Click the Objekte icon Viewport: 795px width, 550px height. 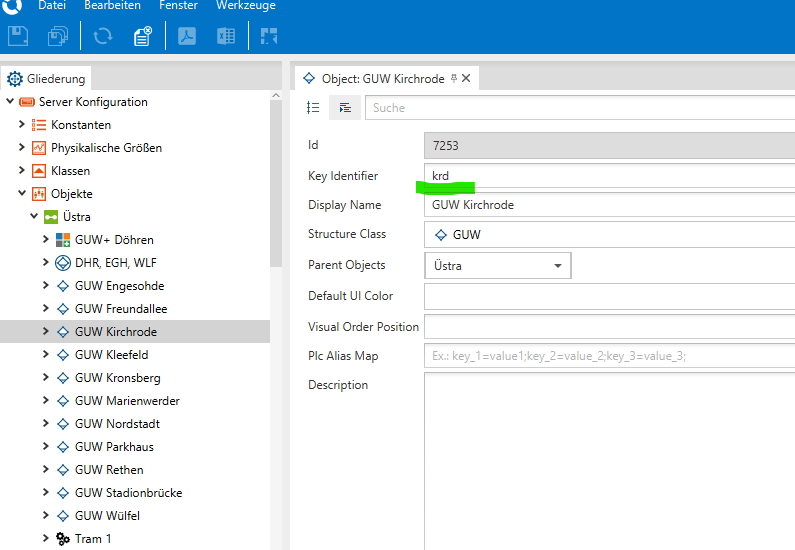point(39,194)
